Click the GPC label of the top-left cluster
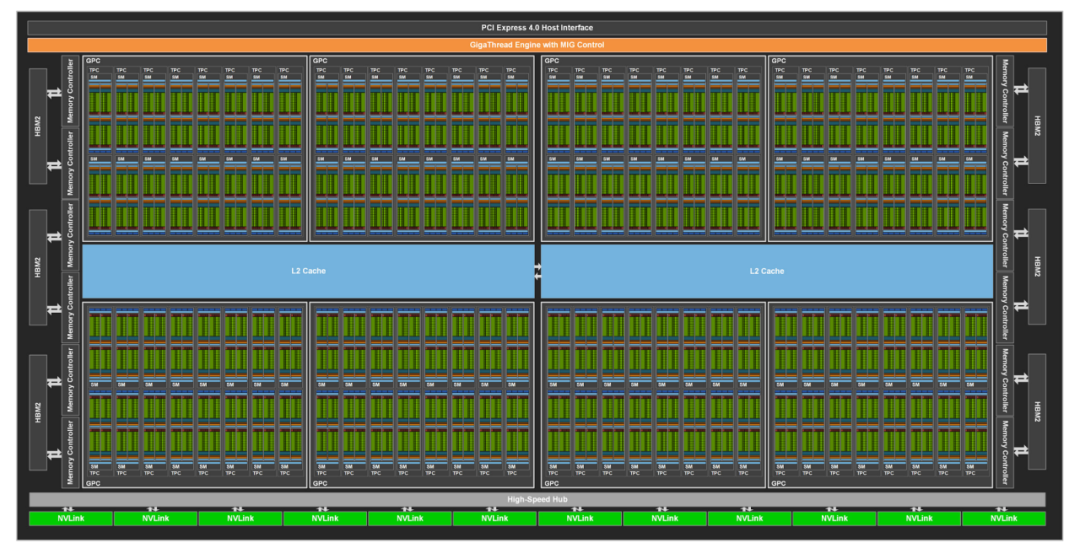This screenshot has width=1080, height=543. [x=93, y=61]
